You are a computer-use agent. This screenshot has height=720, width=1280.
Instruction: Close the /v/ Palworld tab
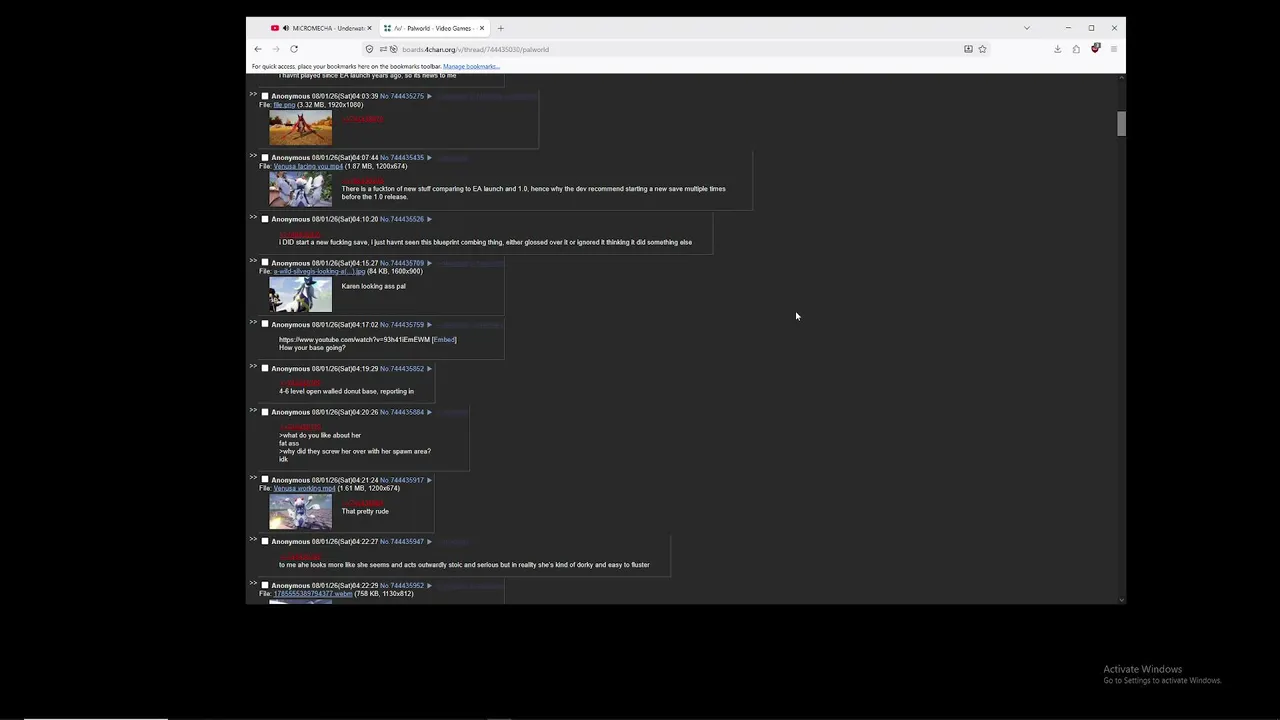[x=482, y=28]
